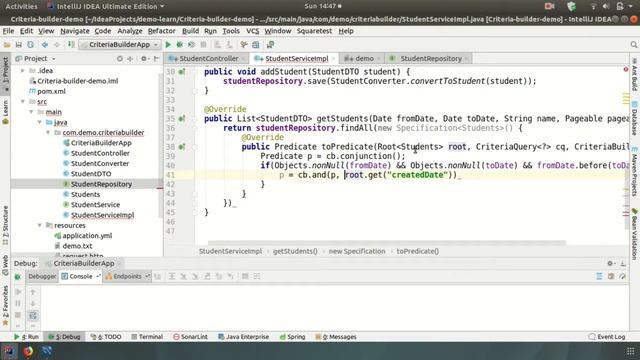This screenshot has width=640, height=360.
Task: Click Stop icon in Debug panel sidebar
Action: (x=18, y=315)
